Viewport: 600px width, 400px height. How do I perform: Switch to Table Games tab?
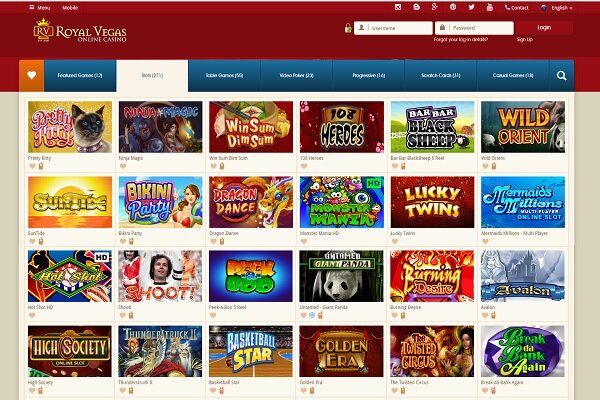click(x=224, y=75)
